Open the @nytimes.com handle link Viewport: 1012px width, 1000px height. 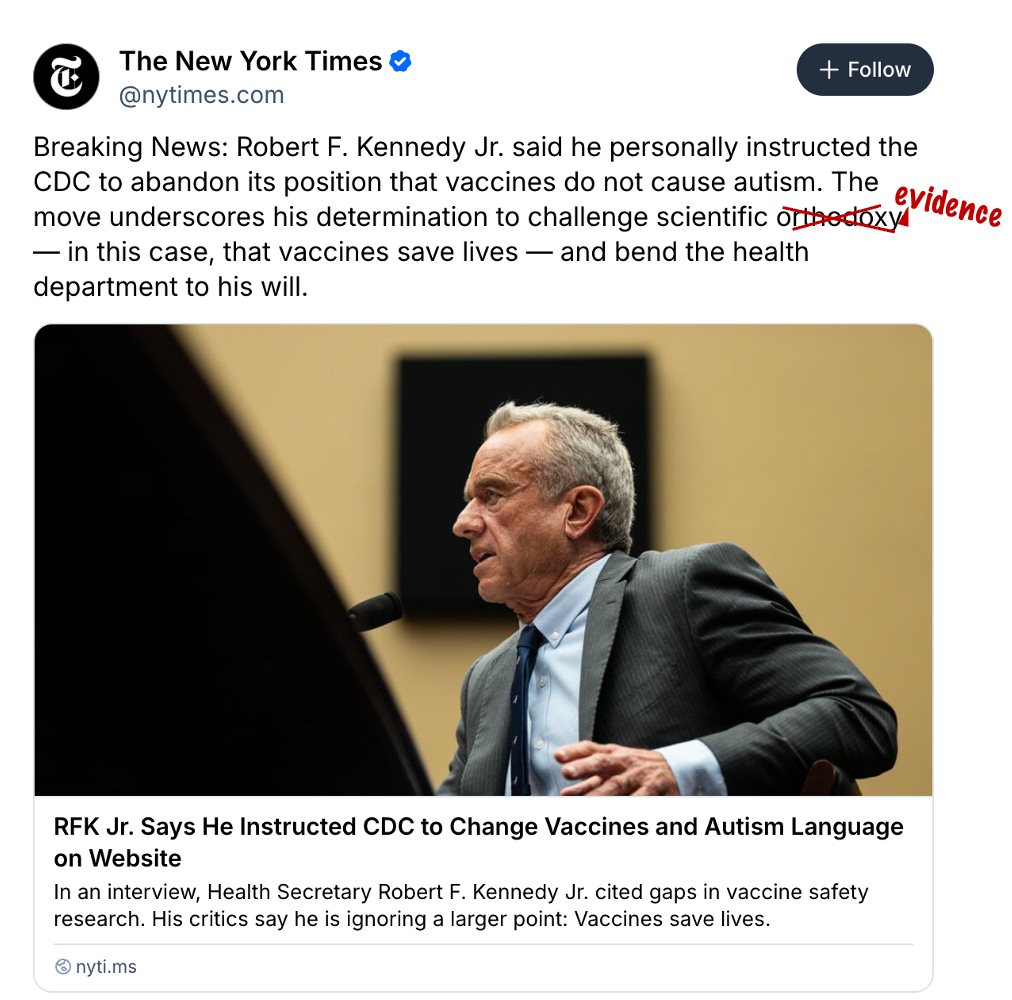point(201,96)
